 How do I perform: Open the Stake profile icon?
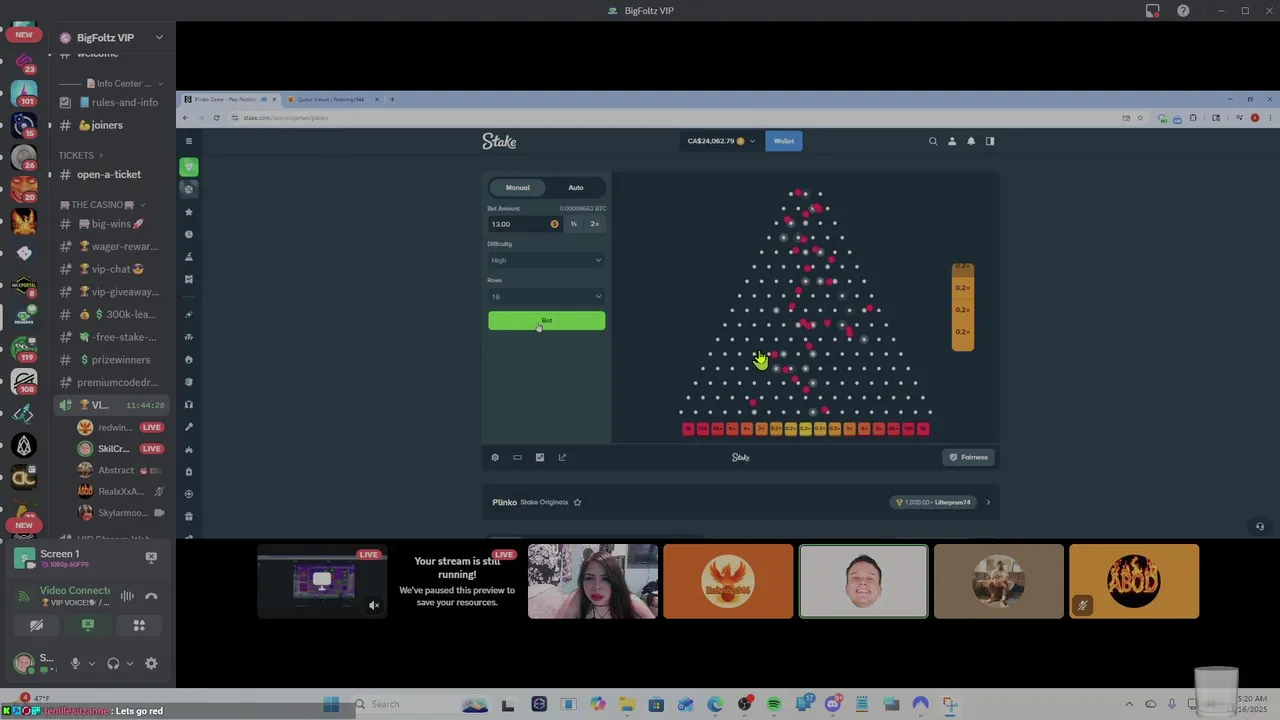point(952,141)
